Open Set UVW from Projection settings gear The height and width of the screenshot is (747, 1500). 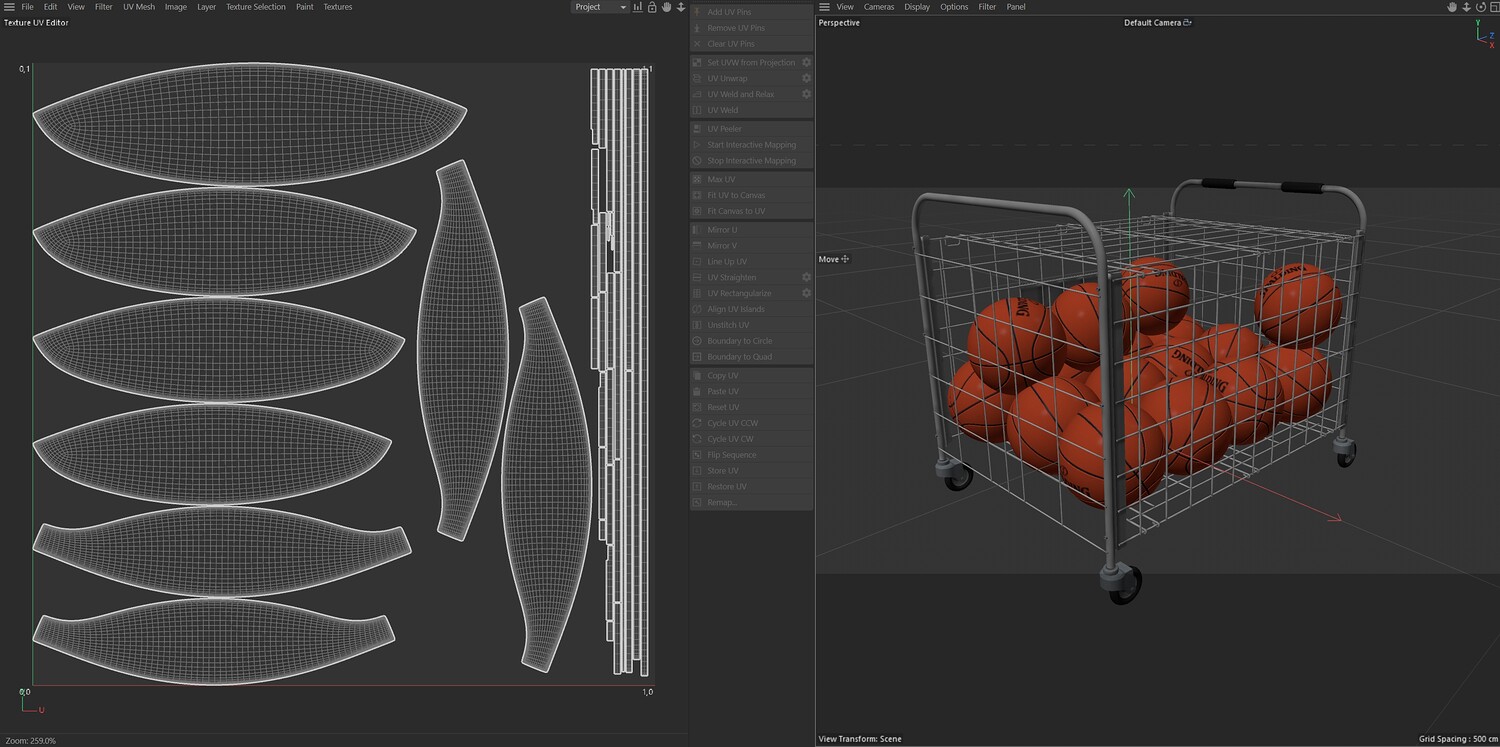click(x=806, y=62)
